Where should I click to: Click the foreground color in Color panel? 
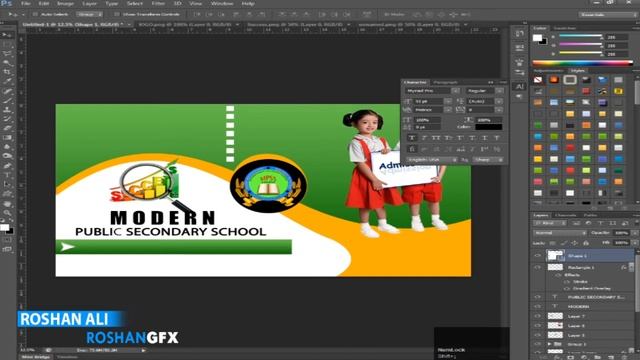pos(537,38)
